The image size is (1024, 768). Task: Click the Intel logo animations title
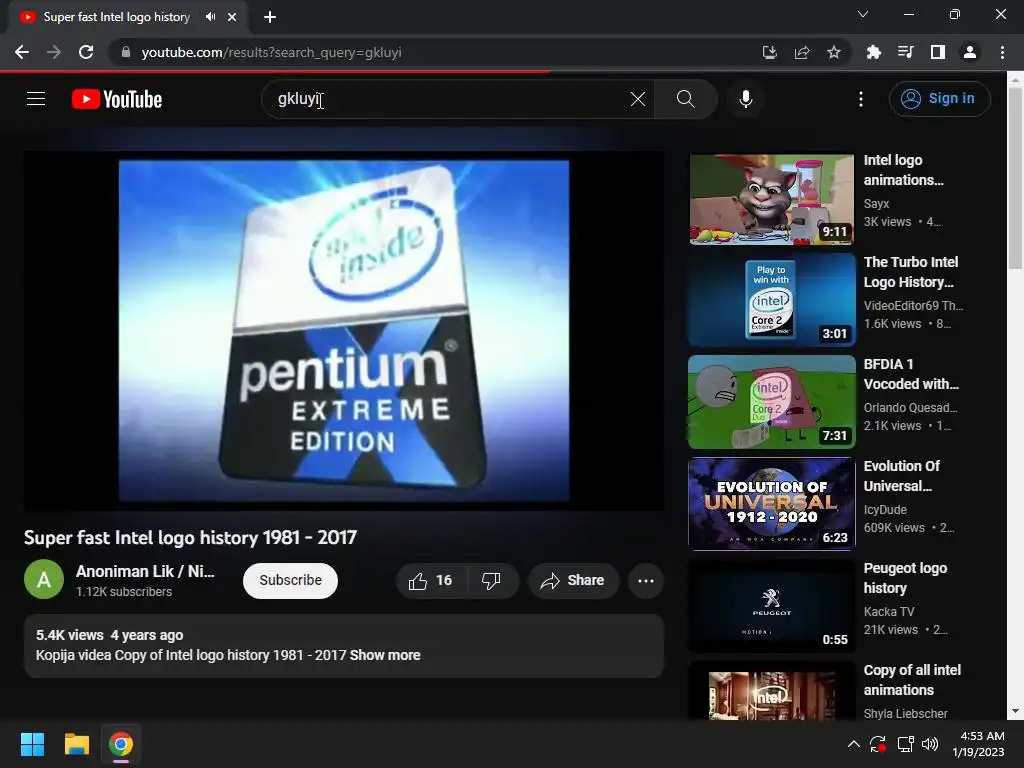click(x=903, y=170)
